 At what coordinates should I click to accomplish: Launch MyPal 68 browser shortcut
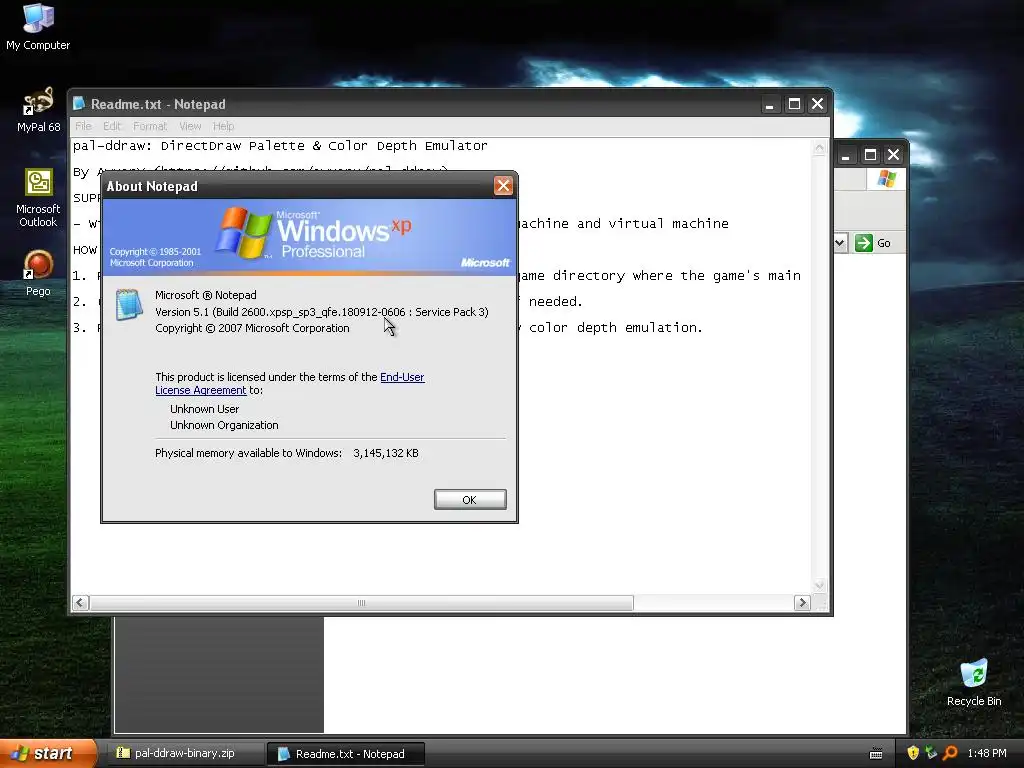pos(38,108)
